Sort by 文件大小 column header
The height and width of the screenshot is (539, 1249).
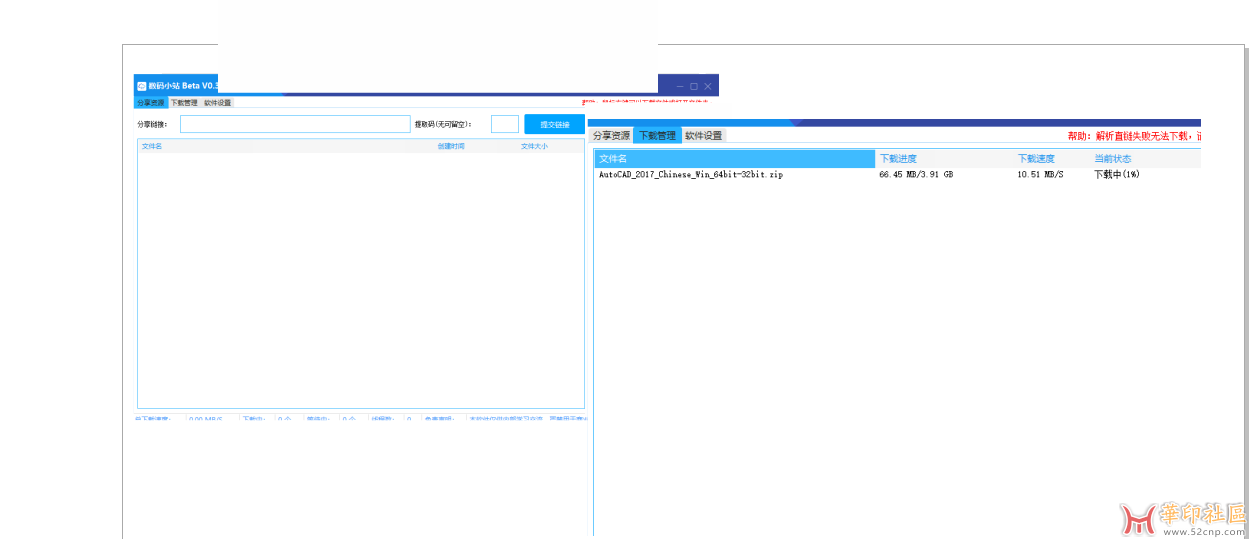(534, 146)
